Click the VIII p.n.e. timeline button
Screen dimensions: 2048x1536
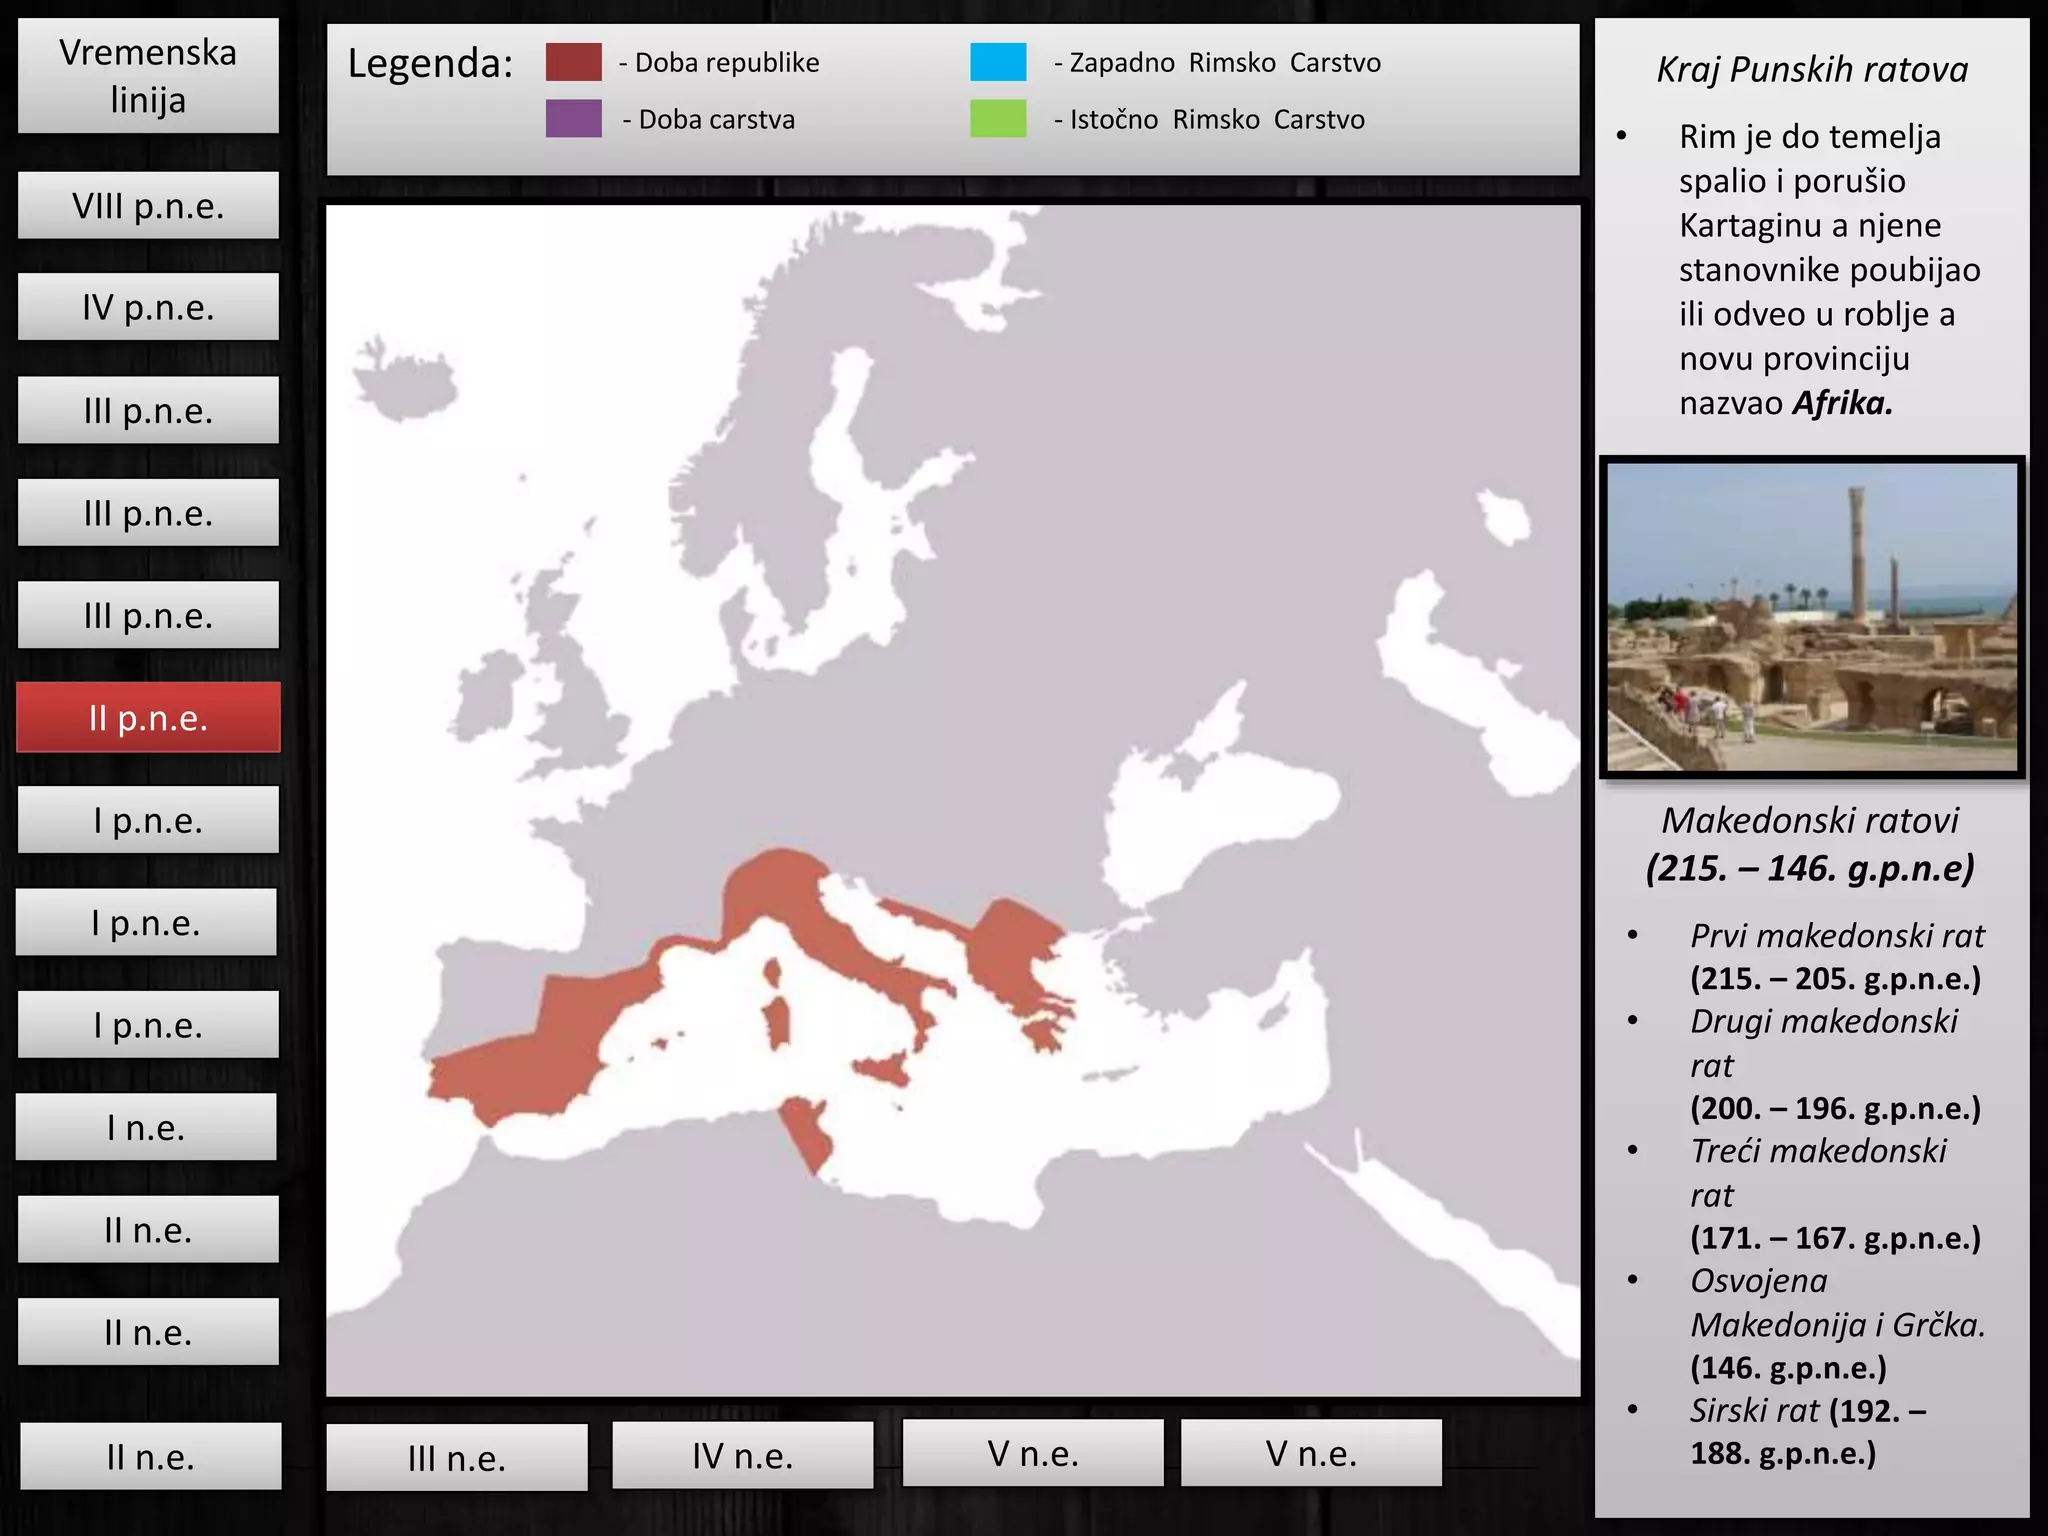(x=148, y=206)
